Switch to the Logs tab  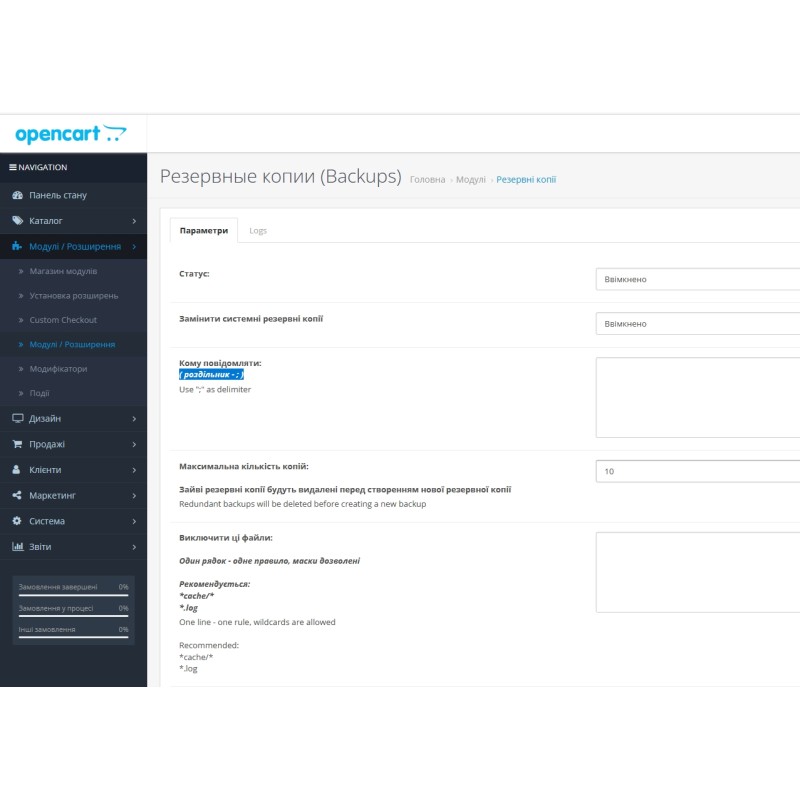(x=258, y=231)
